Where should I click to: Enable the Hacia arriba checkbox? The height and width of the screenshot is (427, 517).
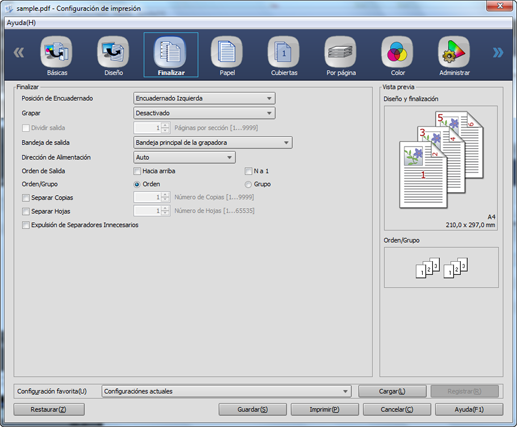[x=137, y=171]
